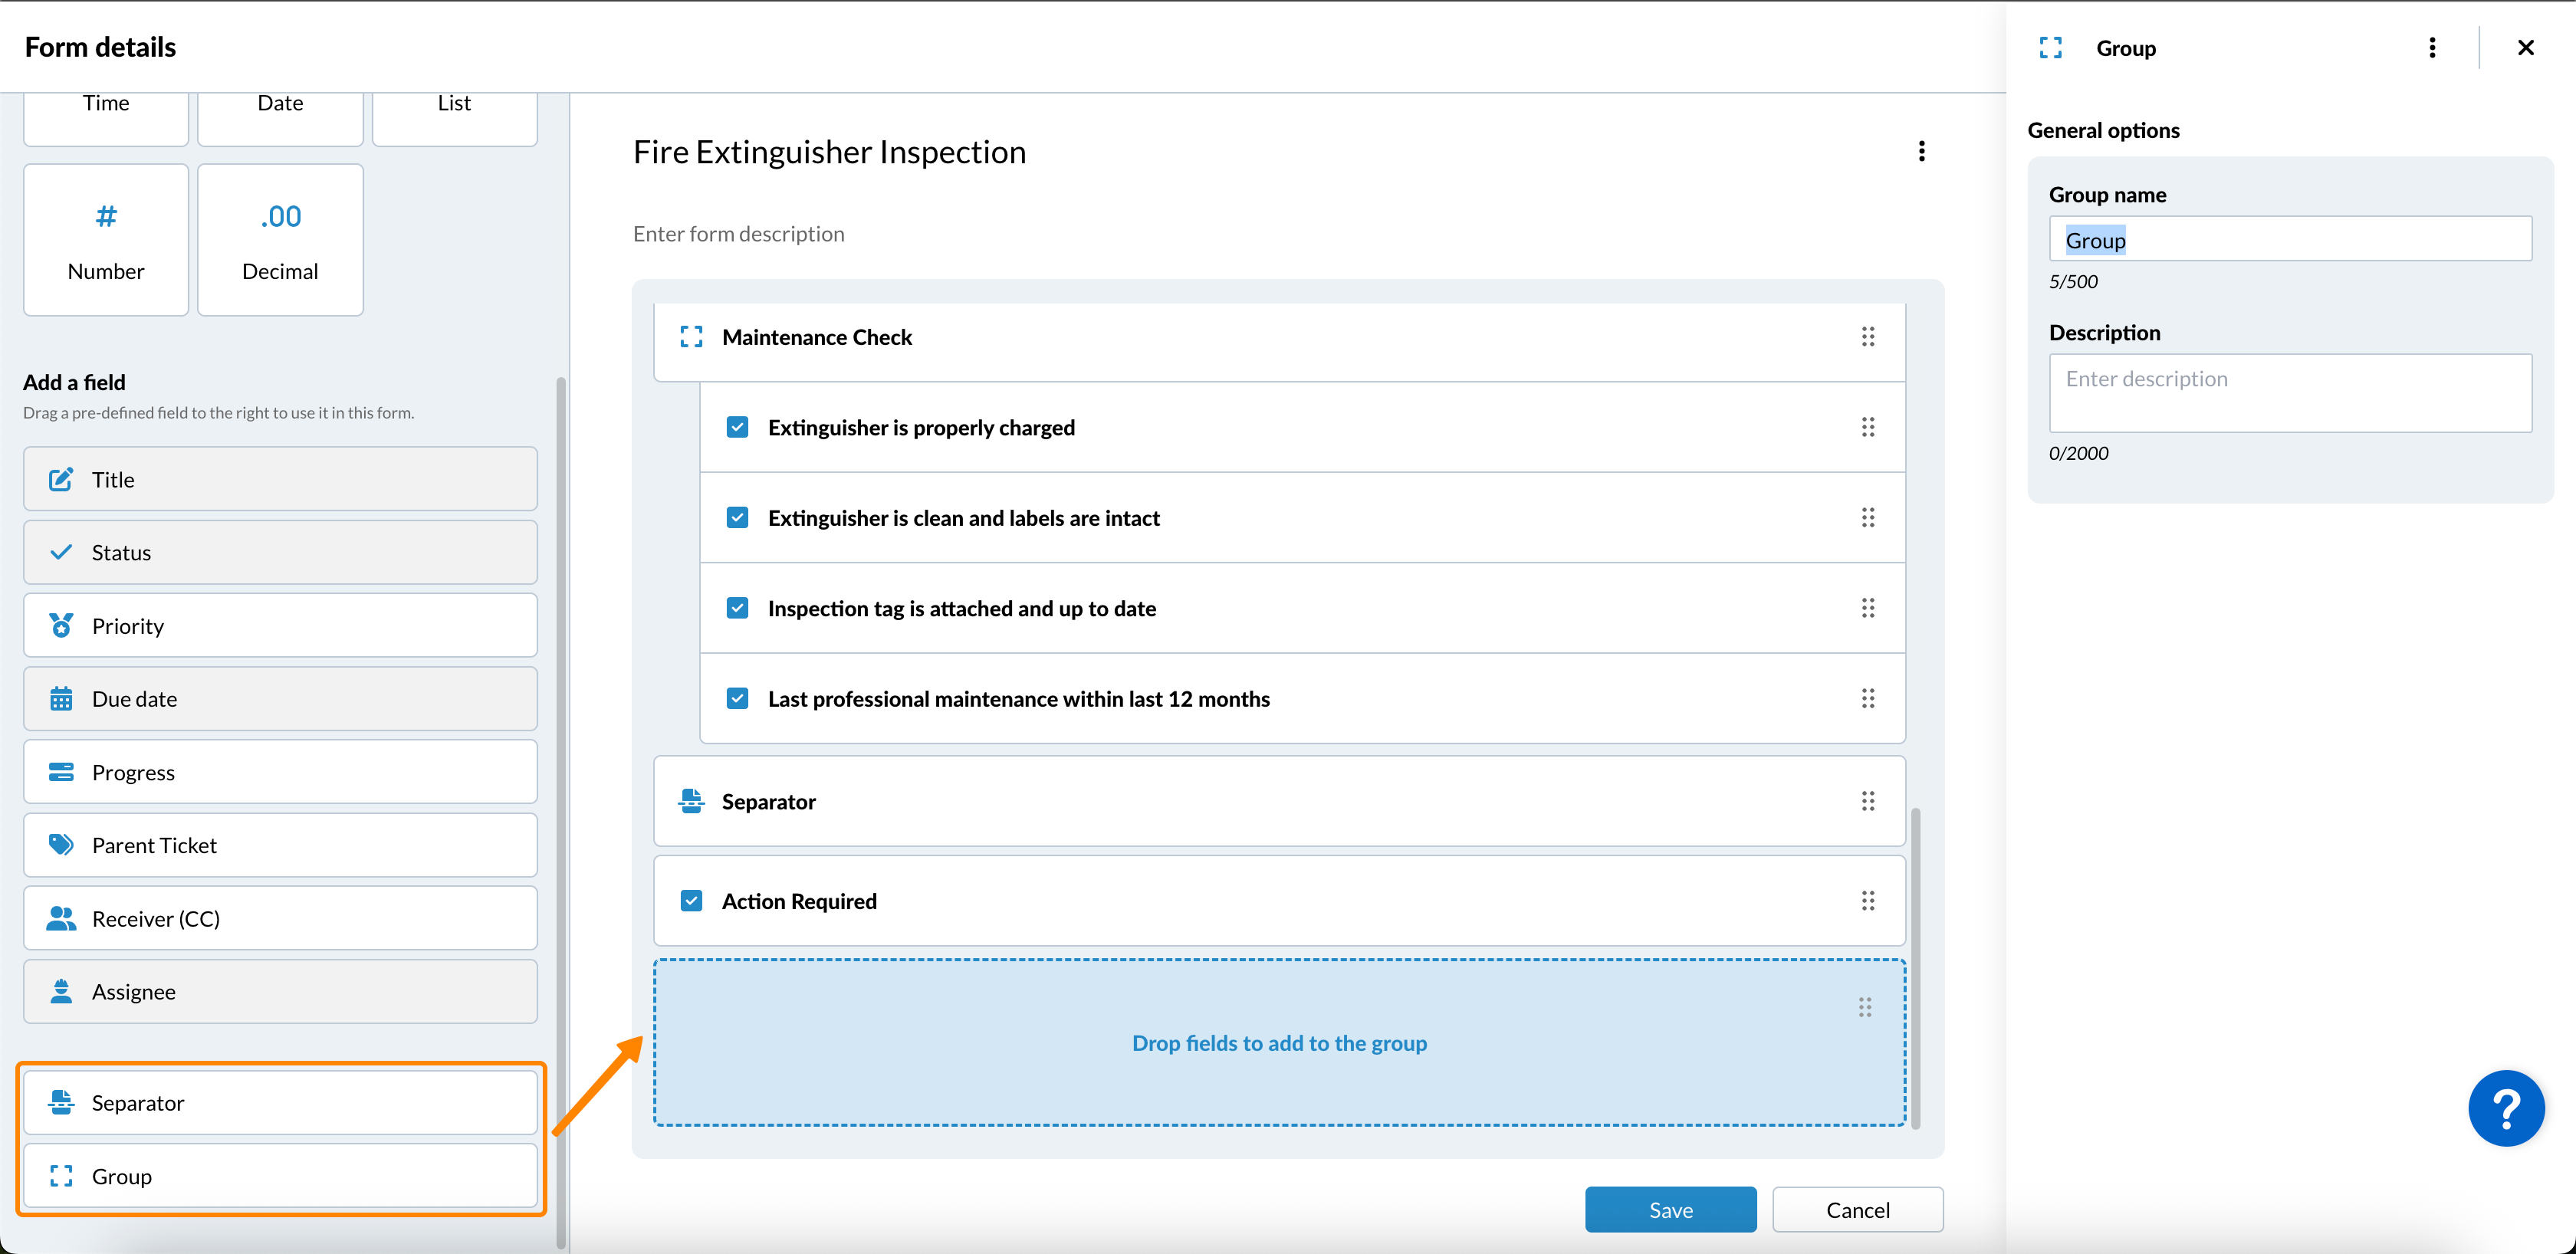The height and width of the screenshot is (1254, 2576).
Task: Select the Decimal field type tile
Action: click(x=280, y=240)
